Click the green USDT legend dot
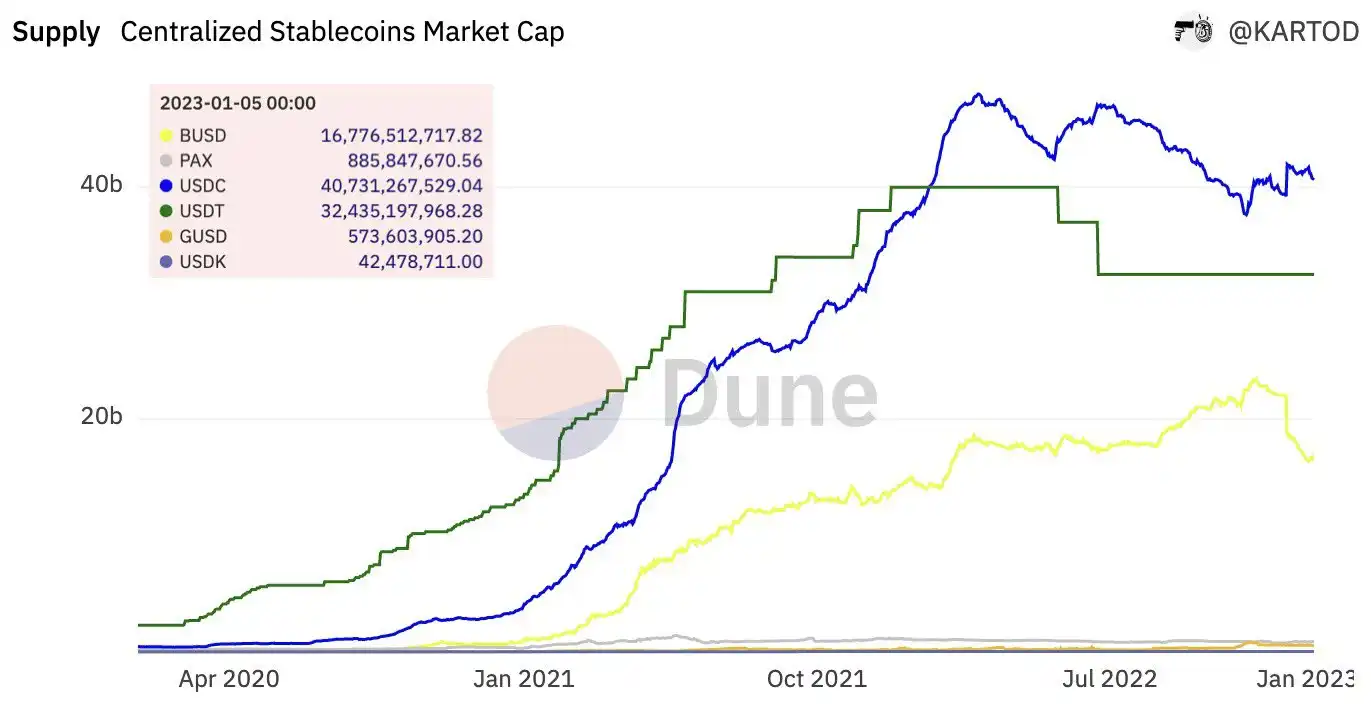This screenshot has width=1371, height=704. coord(167,211)
